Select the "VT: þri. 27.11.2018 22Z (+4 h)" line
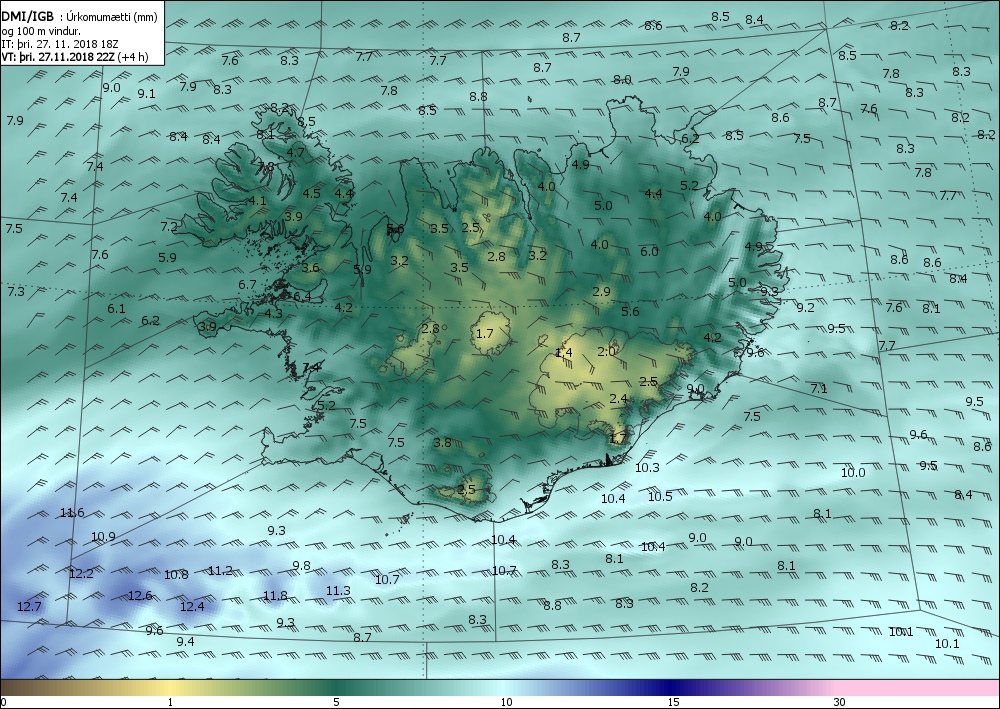1000x709 pixels. click(75, 57)
